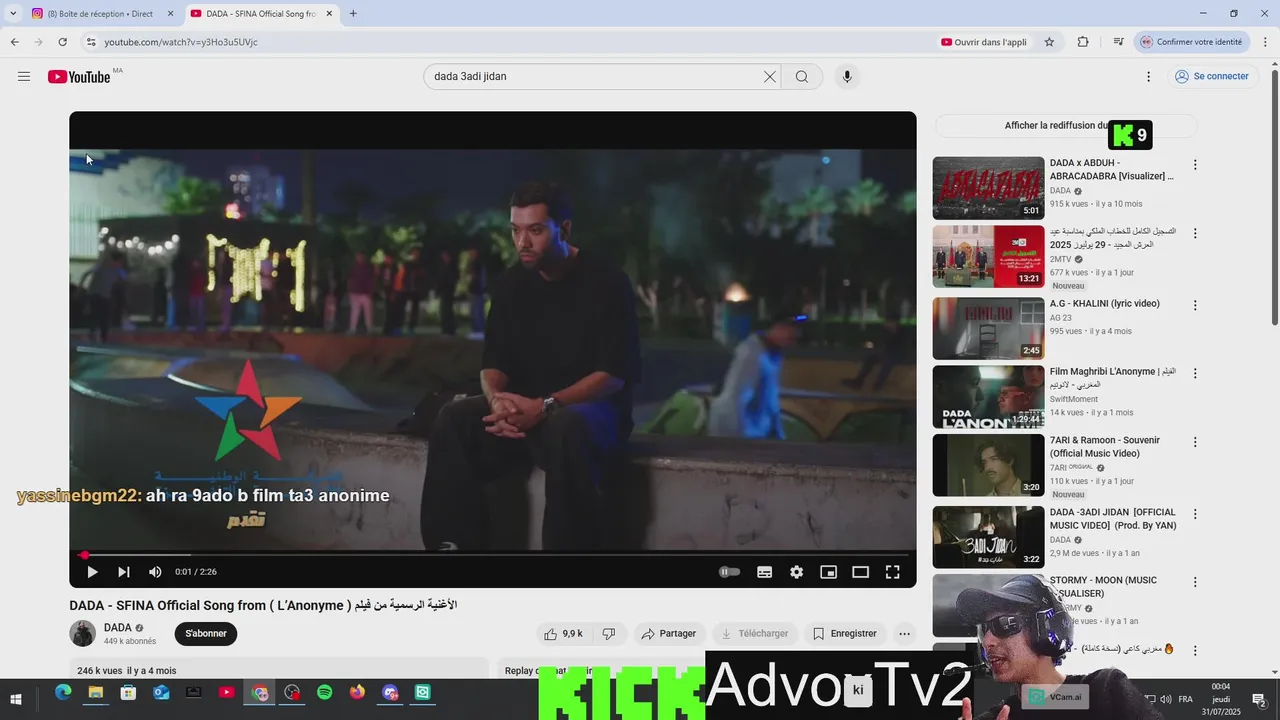Start voice search with microphone
1280x720 pixels.
pos(847,77)
